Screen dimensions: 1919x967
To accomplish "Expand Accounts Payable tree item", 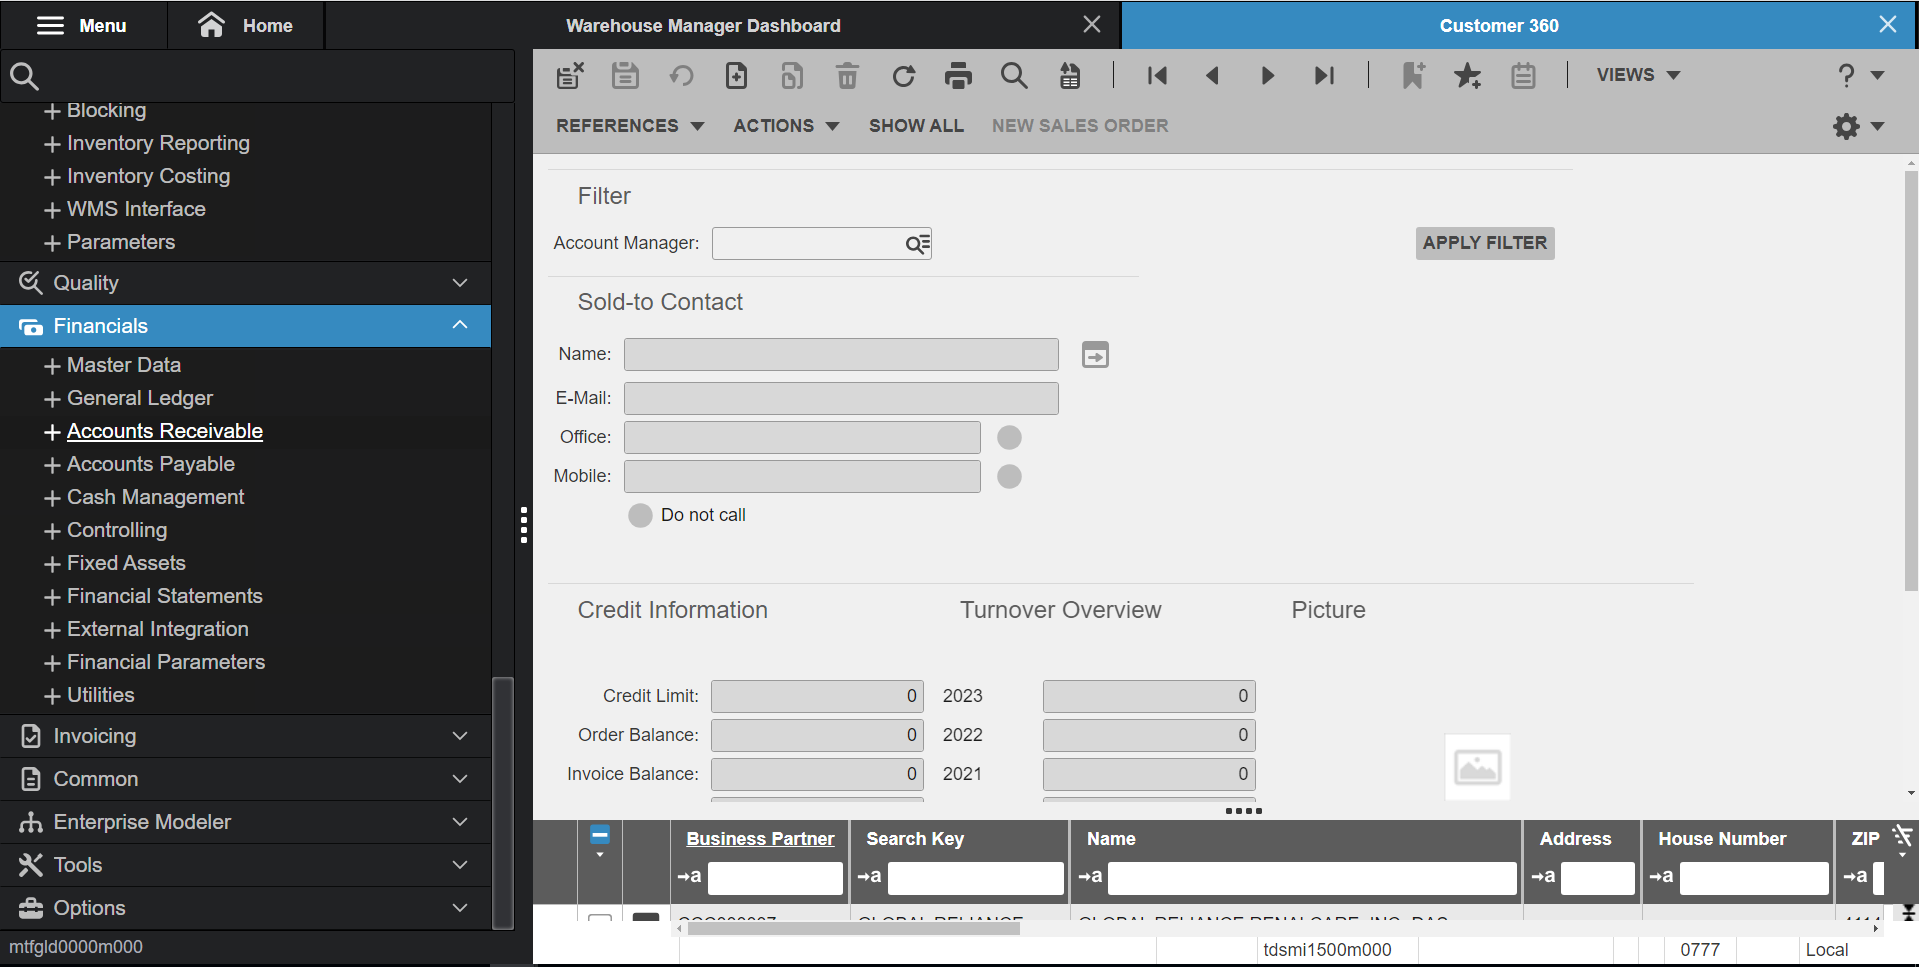I will point(53,465).
